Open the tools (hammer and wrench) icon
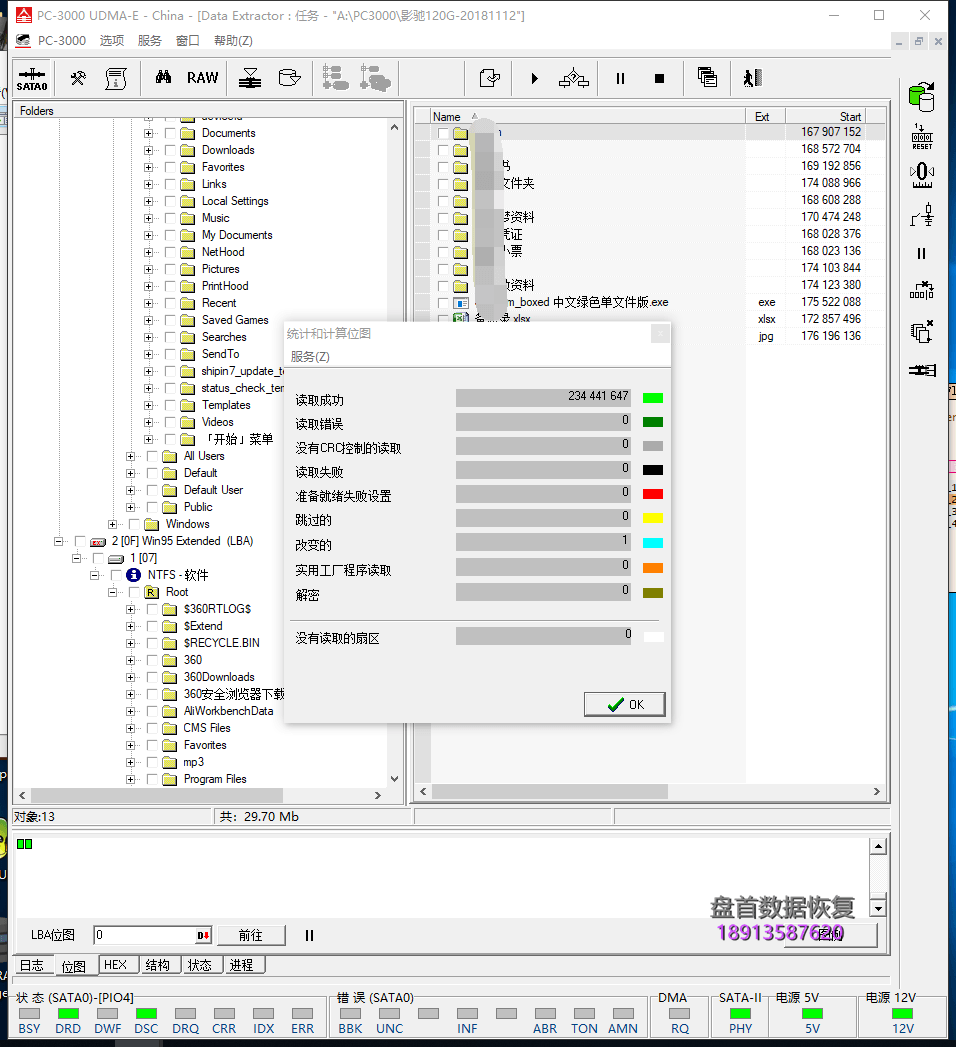Image resolution: width=956 pixels, height=1047 pixels. (x=78, y=78)
